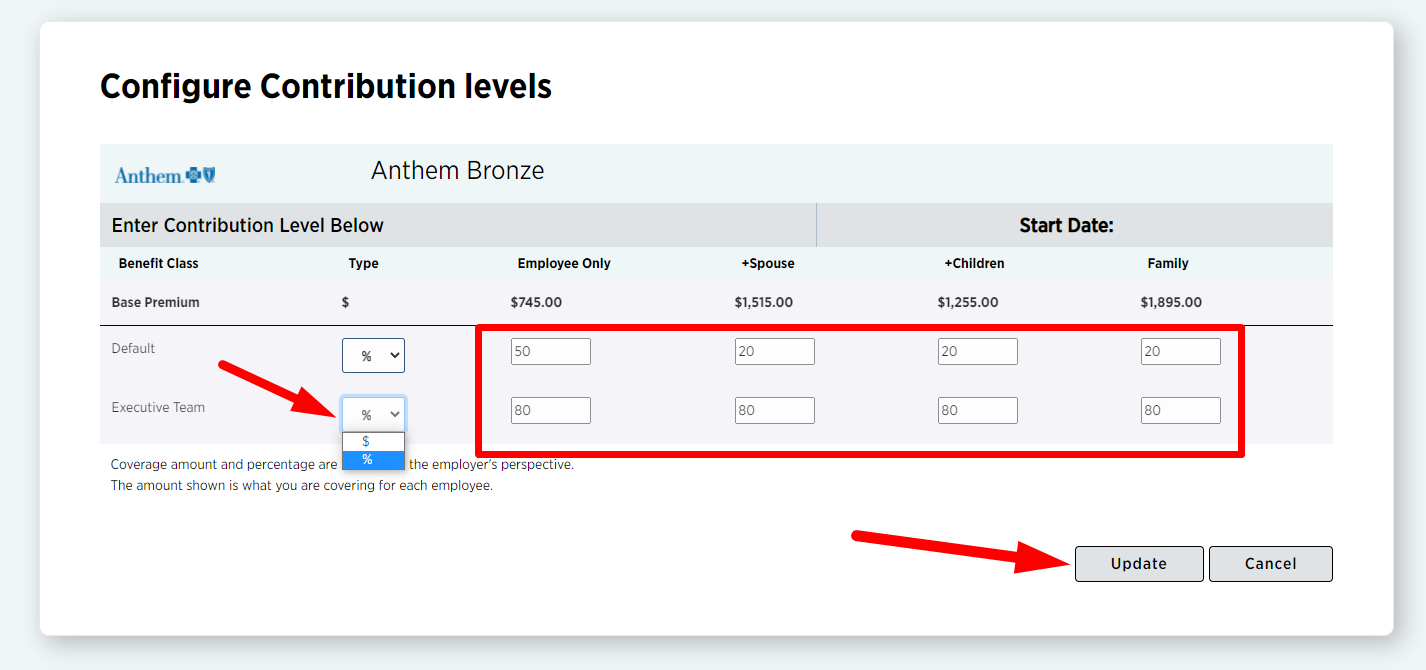Open the Default type dropdown
Screen dimensions: 1426x670
[x=373, y=356]
